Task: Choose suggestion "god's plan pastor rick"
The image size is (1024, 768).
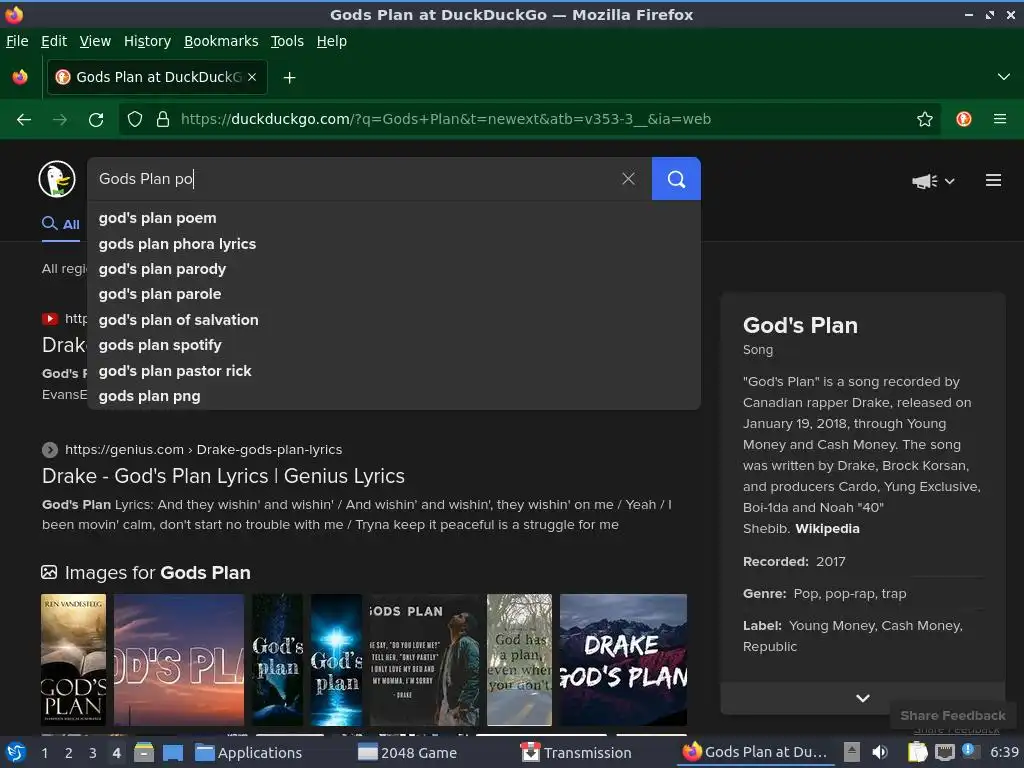Action: (x=394, y=371)
